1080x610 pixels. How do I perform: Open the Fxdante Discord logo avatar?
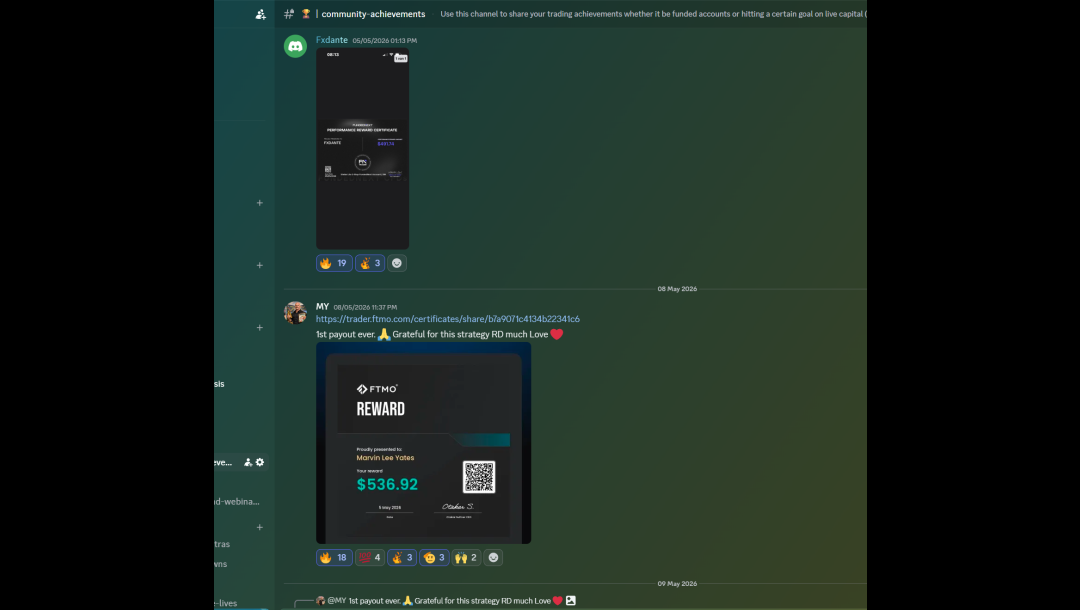295,46
